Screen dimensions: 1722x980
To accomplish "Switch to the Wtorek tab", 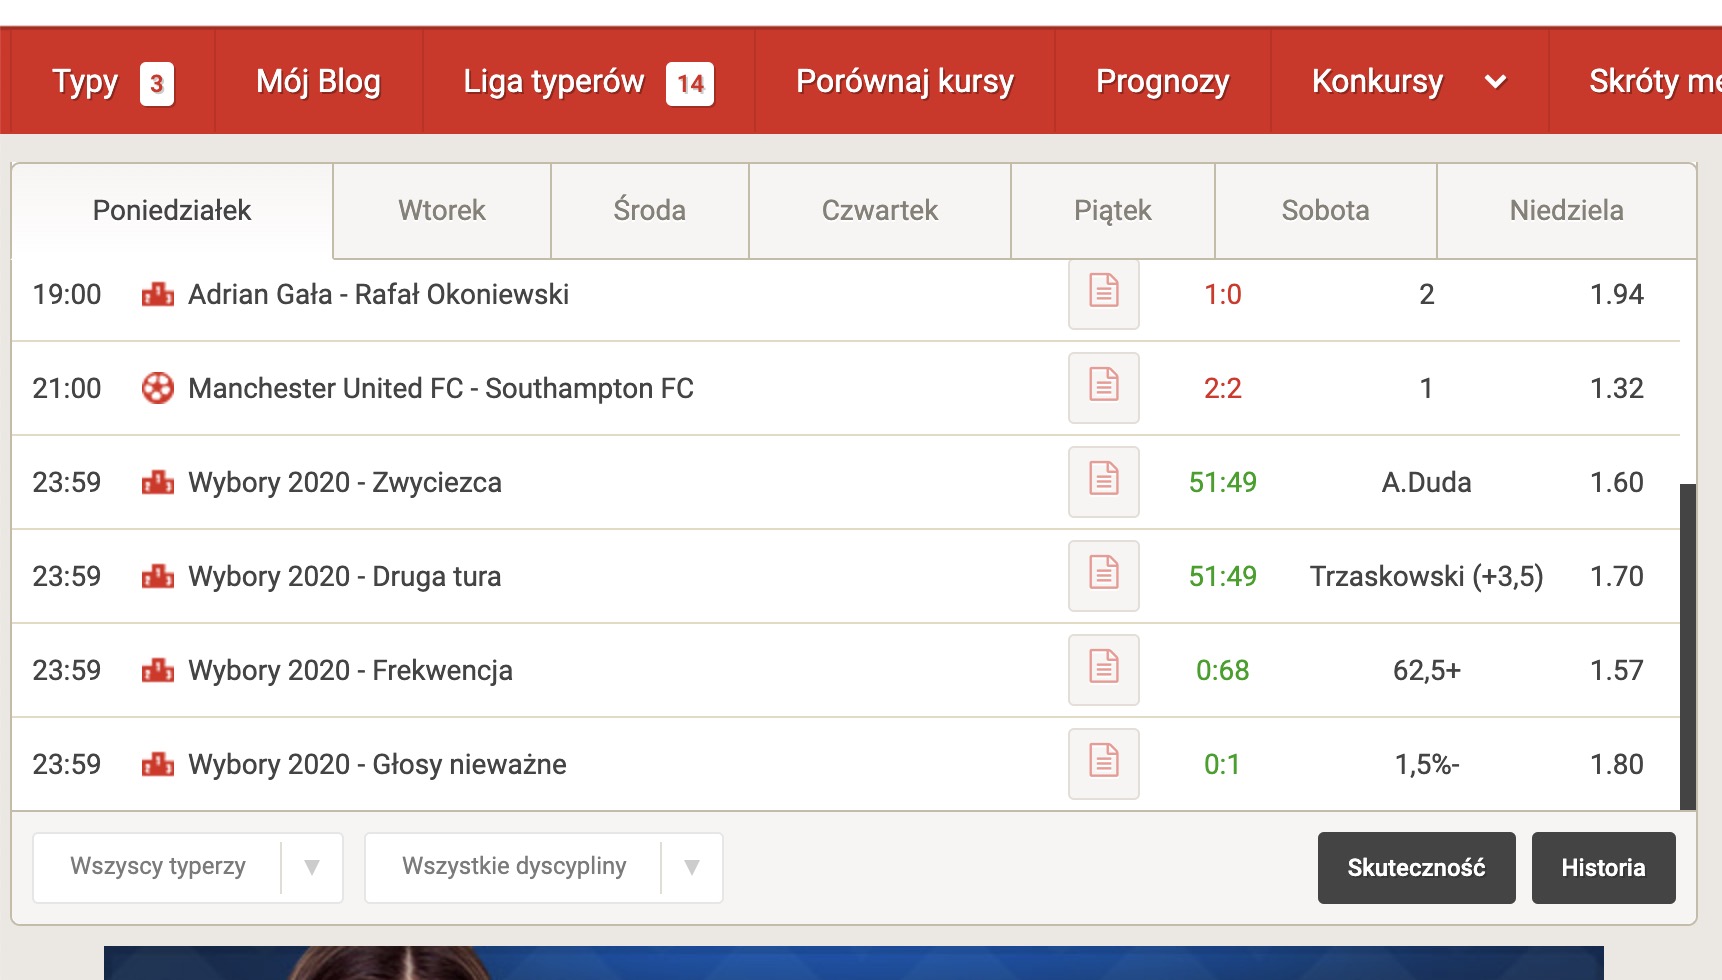I will click(x=442, y=211).
